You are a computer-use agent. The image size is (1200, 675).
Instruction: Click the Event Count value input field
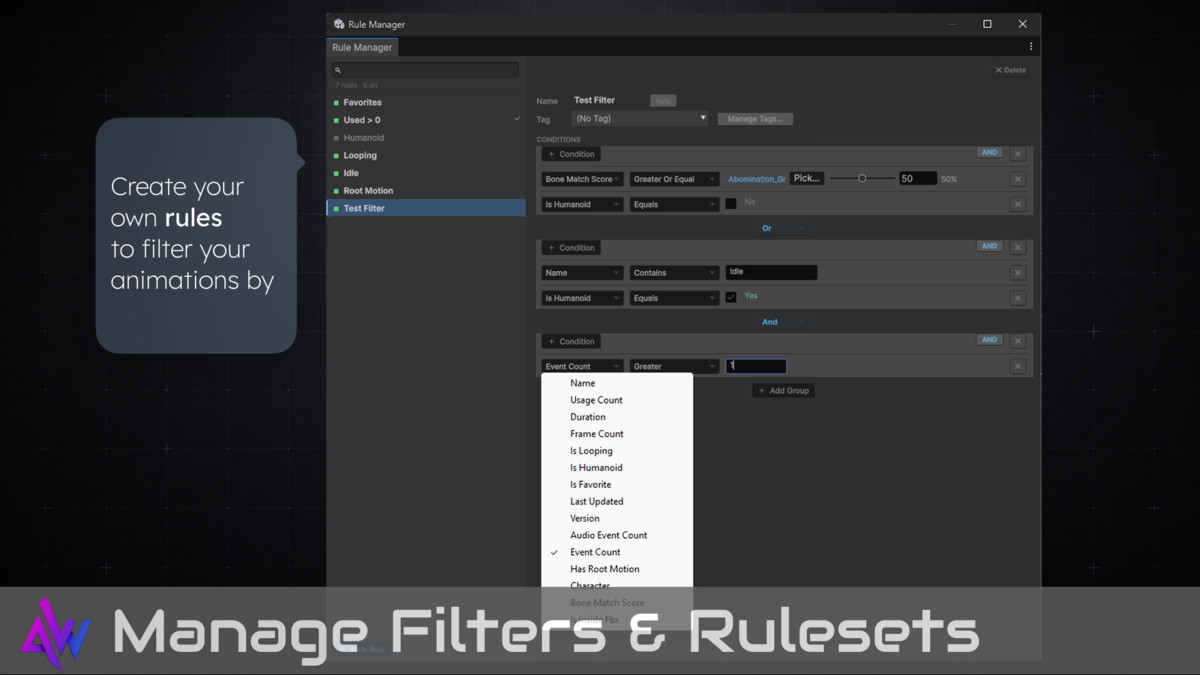click(x=756, y=366)
